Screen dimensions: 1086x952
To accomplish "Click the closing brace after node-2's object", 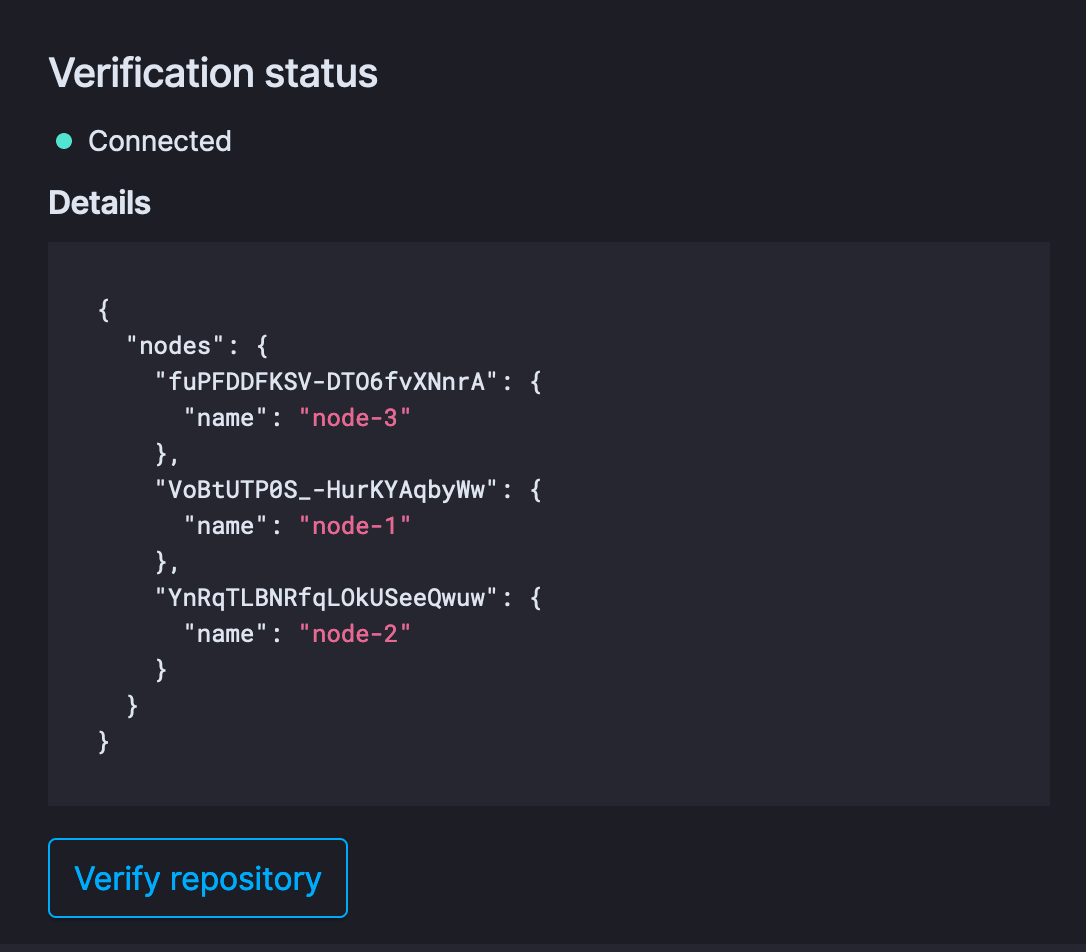I will (x=160, y=669).
